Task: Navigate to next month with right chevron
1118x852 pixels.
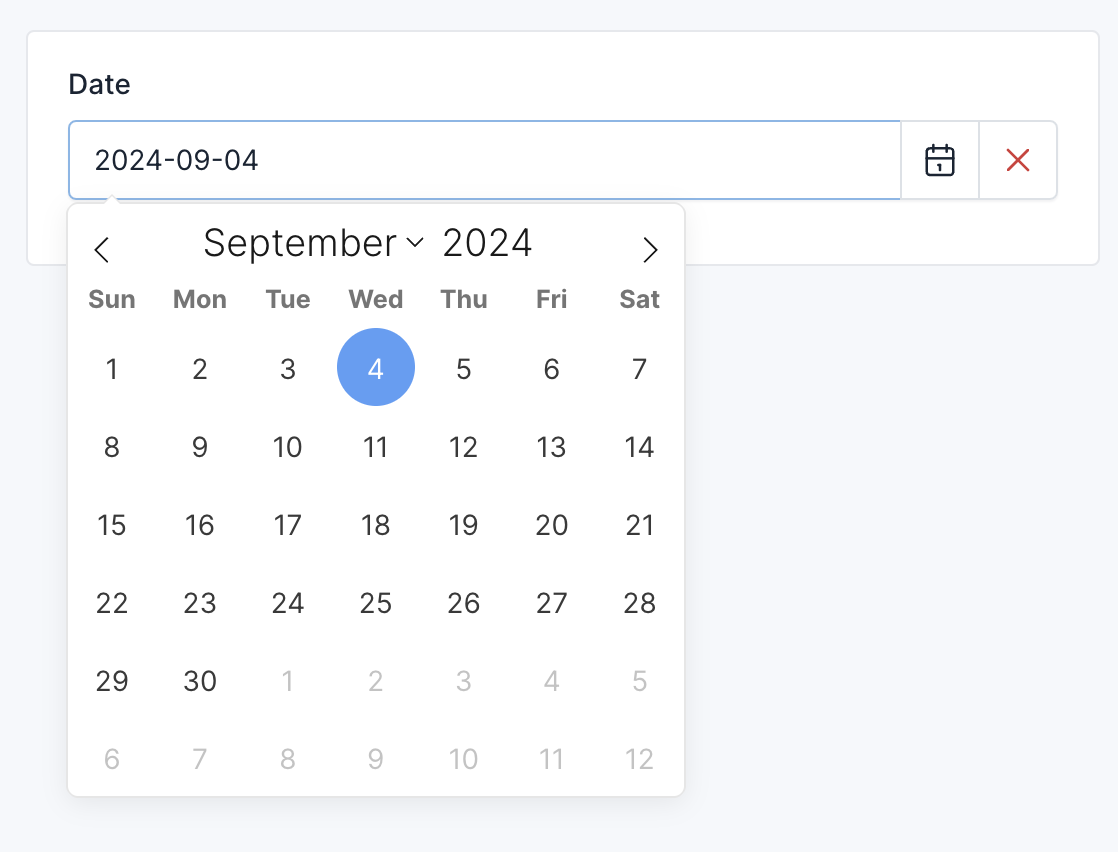Action: pos(650,250)
